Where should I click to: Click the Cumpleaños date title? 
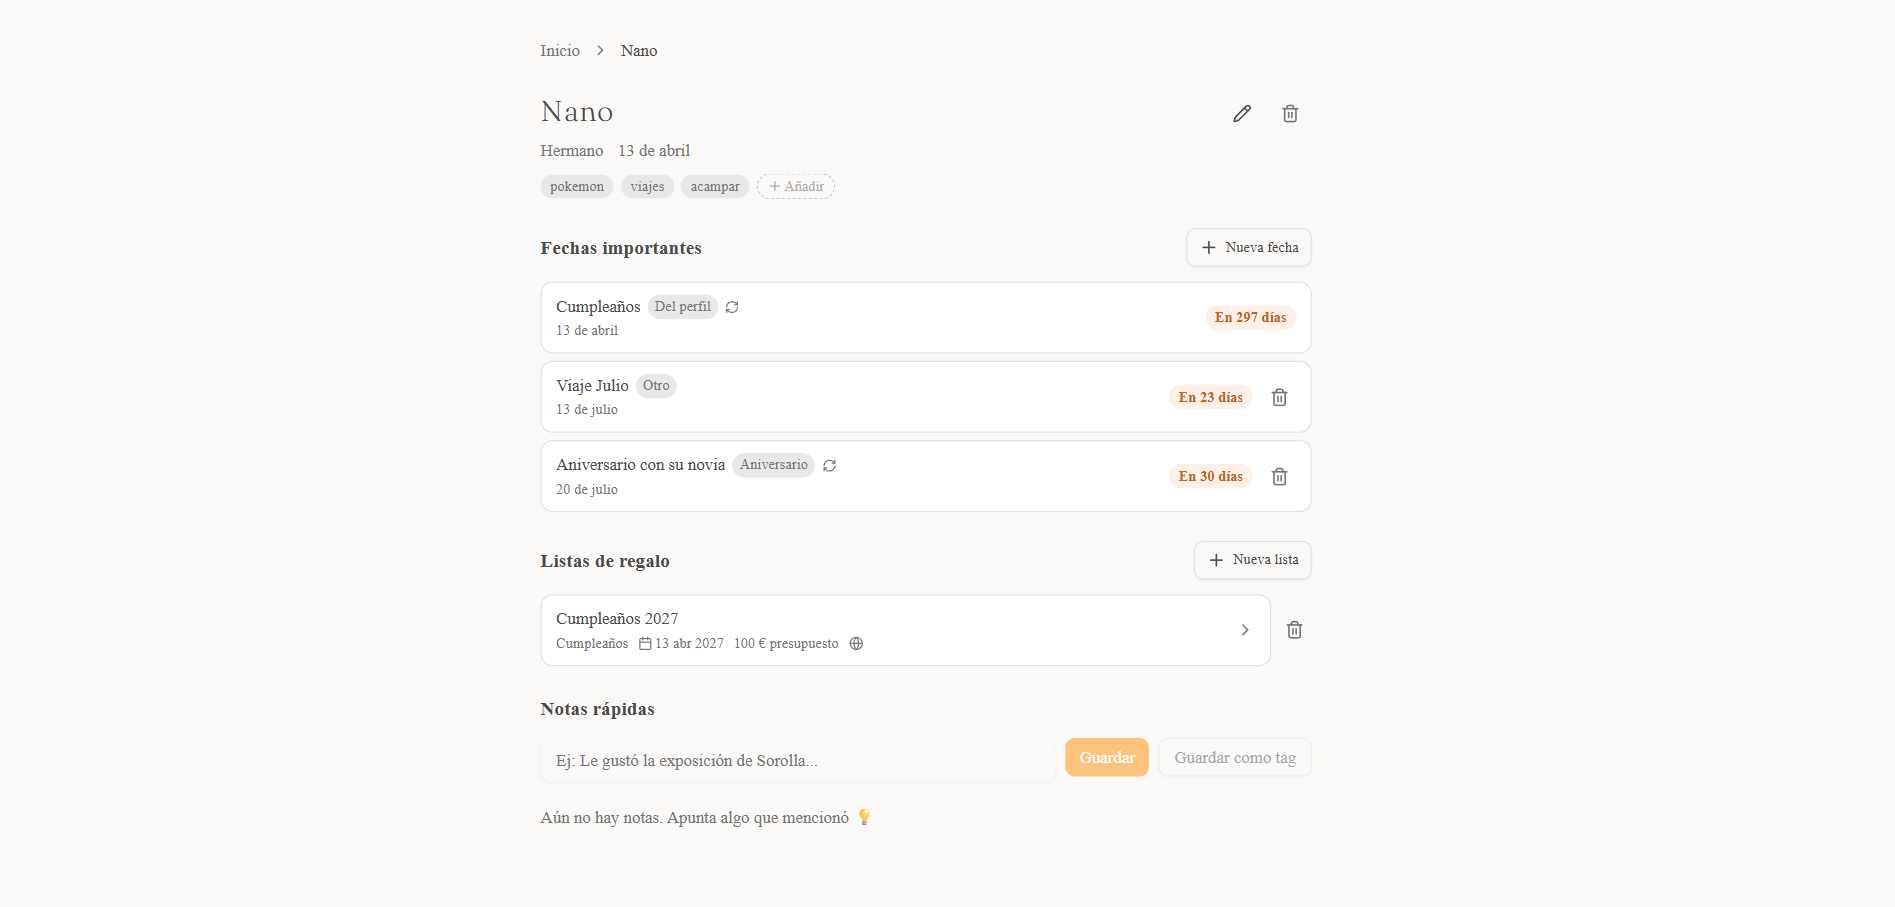tap(598, 307)
